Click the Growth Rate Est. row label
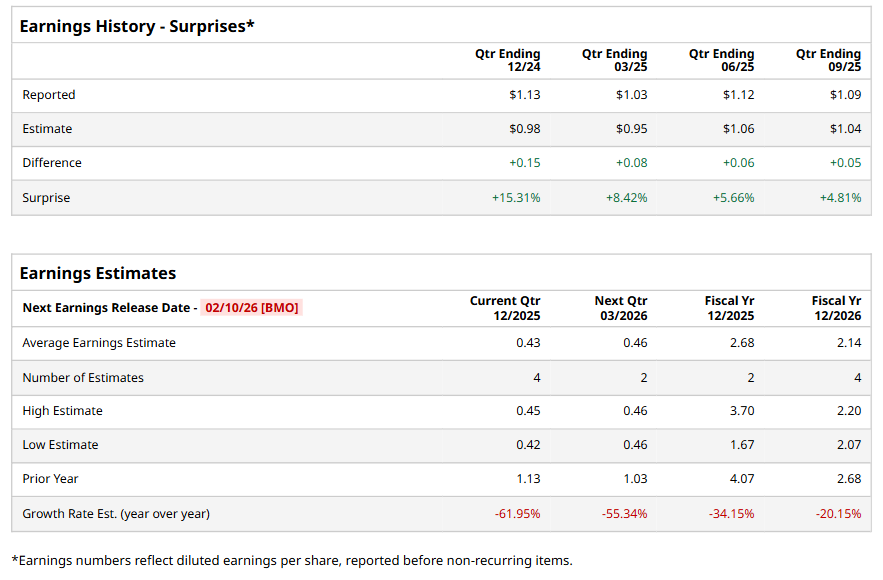Viewport: 883px width, 580px height. click(x=116, y=514)
